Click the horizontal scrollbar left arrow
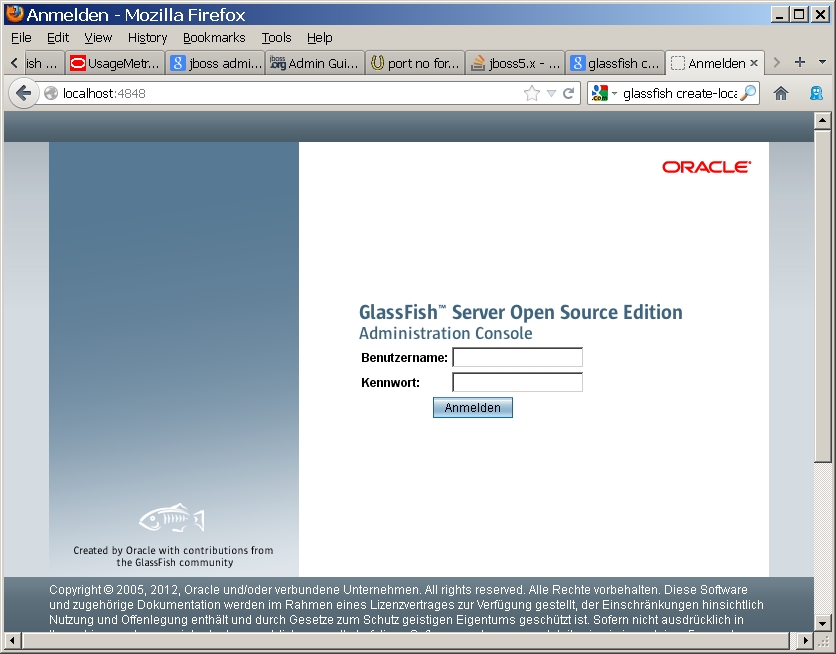836x654 pixels. (x=13, y=640)
